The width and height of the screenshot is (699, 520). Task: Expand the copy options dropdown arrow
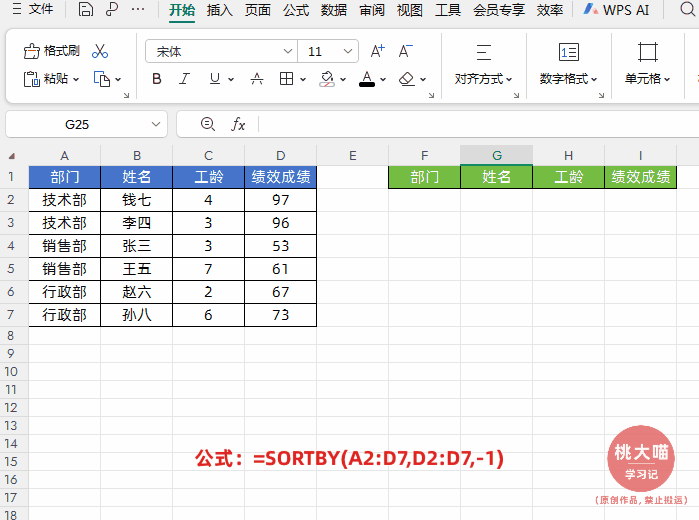pos(118,79)
